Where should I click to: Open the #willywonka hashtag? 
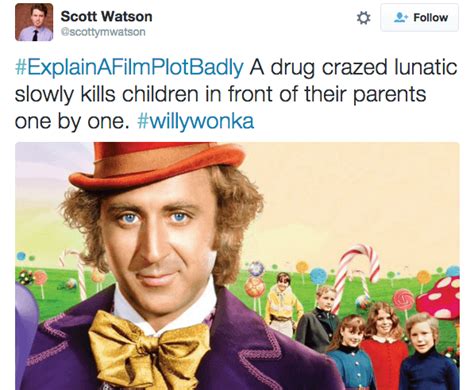196,121
